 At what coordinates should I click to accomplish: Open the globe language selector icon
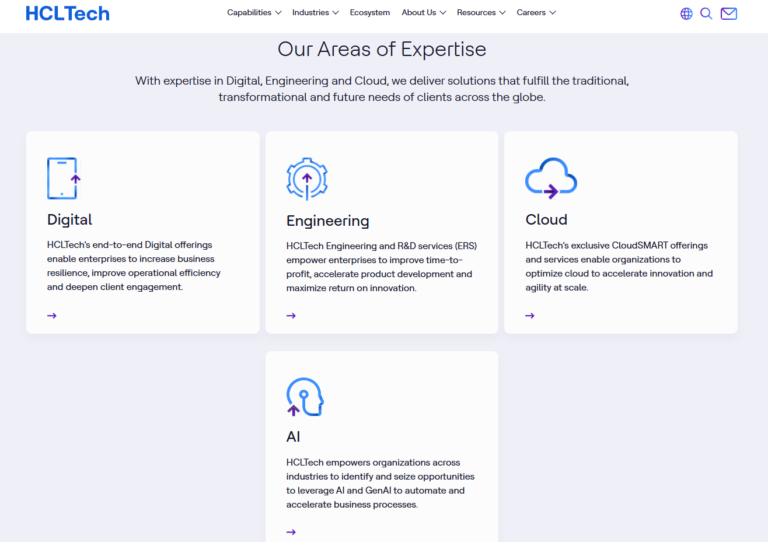tap(686, 14)
